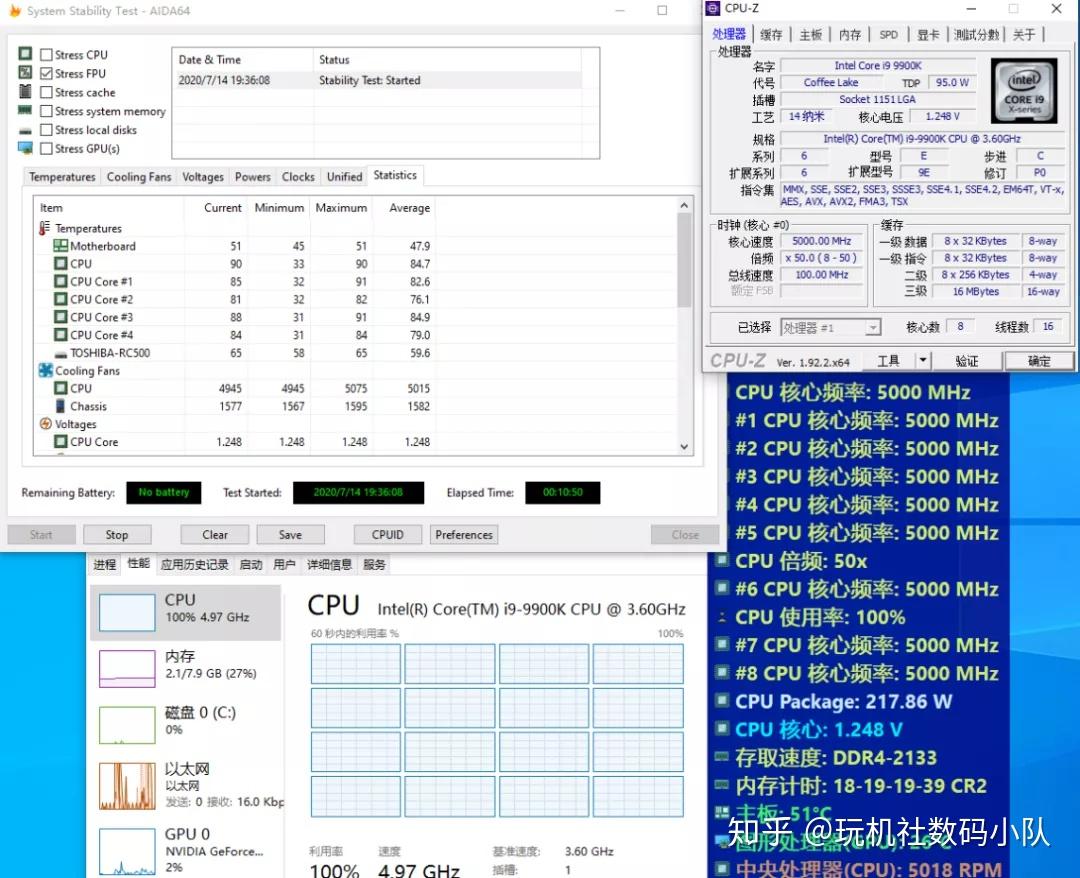Screen dimensions: 1080x878
Task: Enable the Stress CPU checkbox
Action: click(x=46, y=54)
